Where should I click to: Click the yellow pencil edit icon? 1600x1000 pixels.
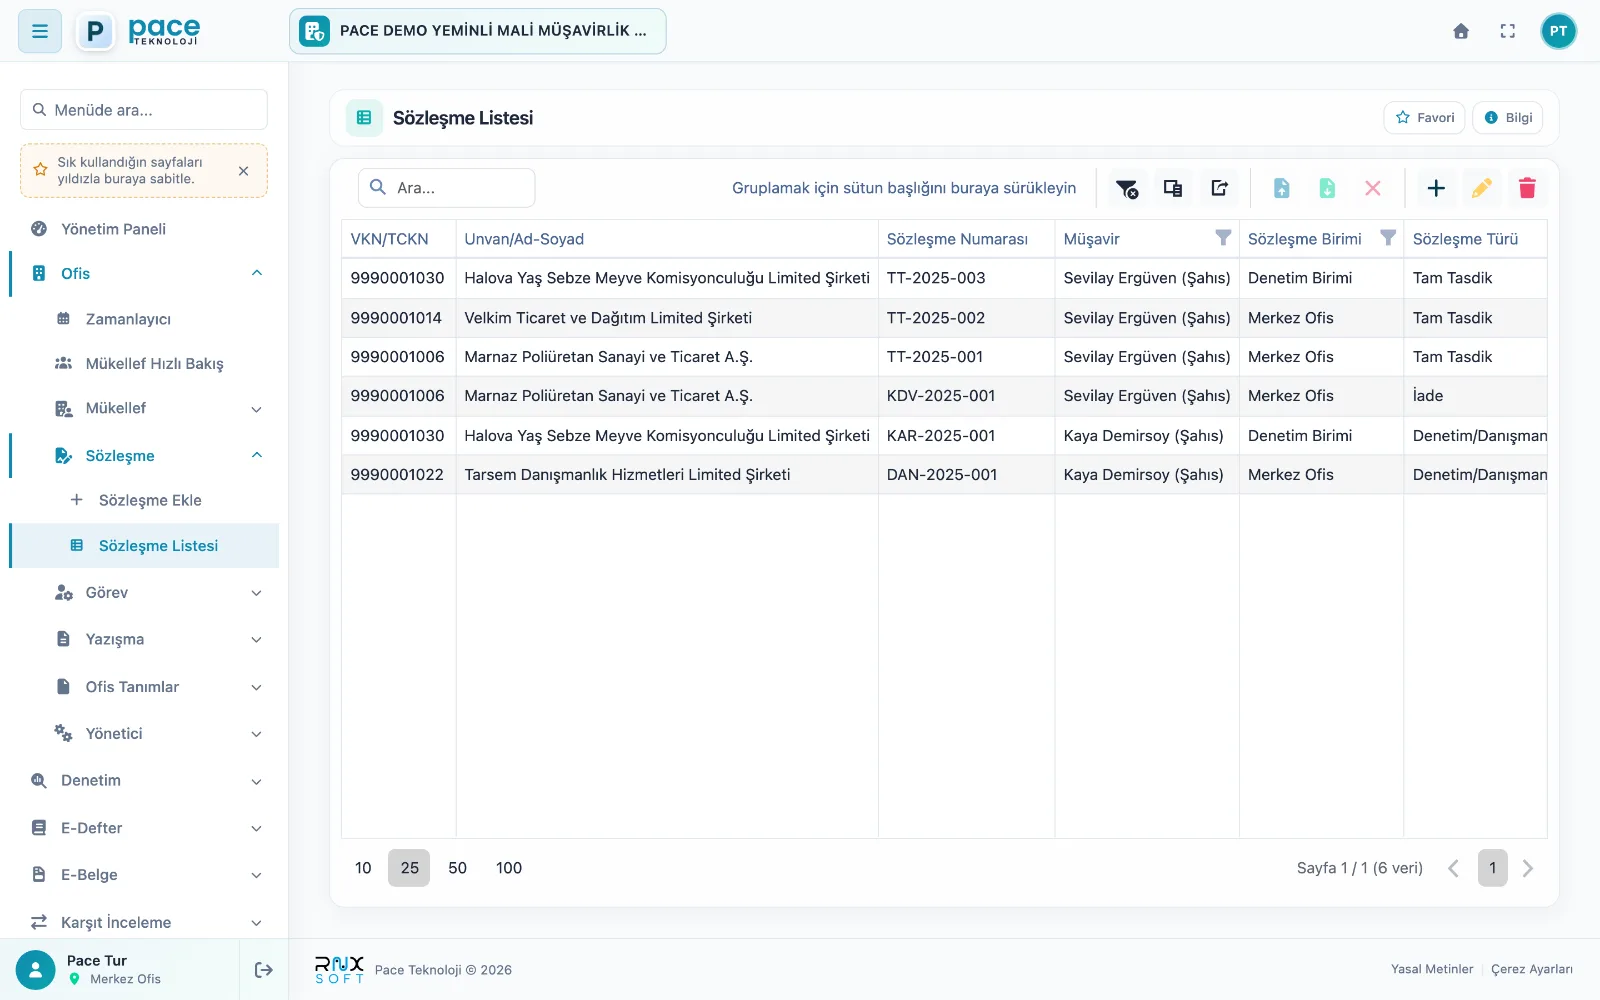click(1482, 188)
